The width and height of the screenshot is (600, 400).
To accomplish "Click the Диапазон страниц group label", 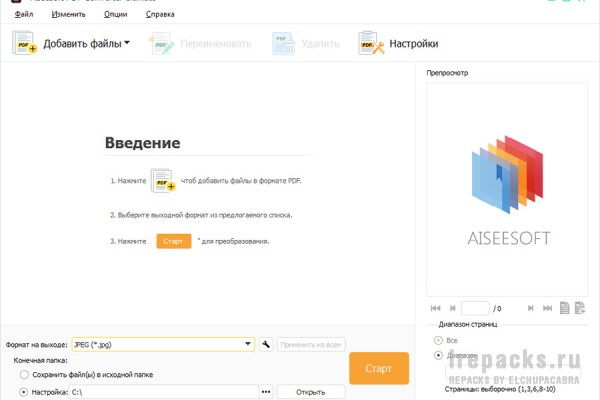I will (x=468, y=324).
